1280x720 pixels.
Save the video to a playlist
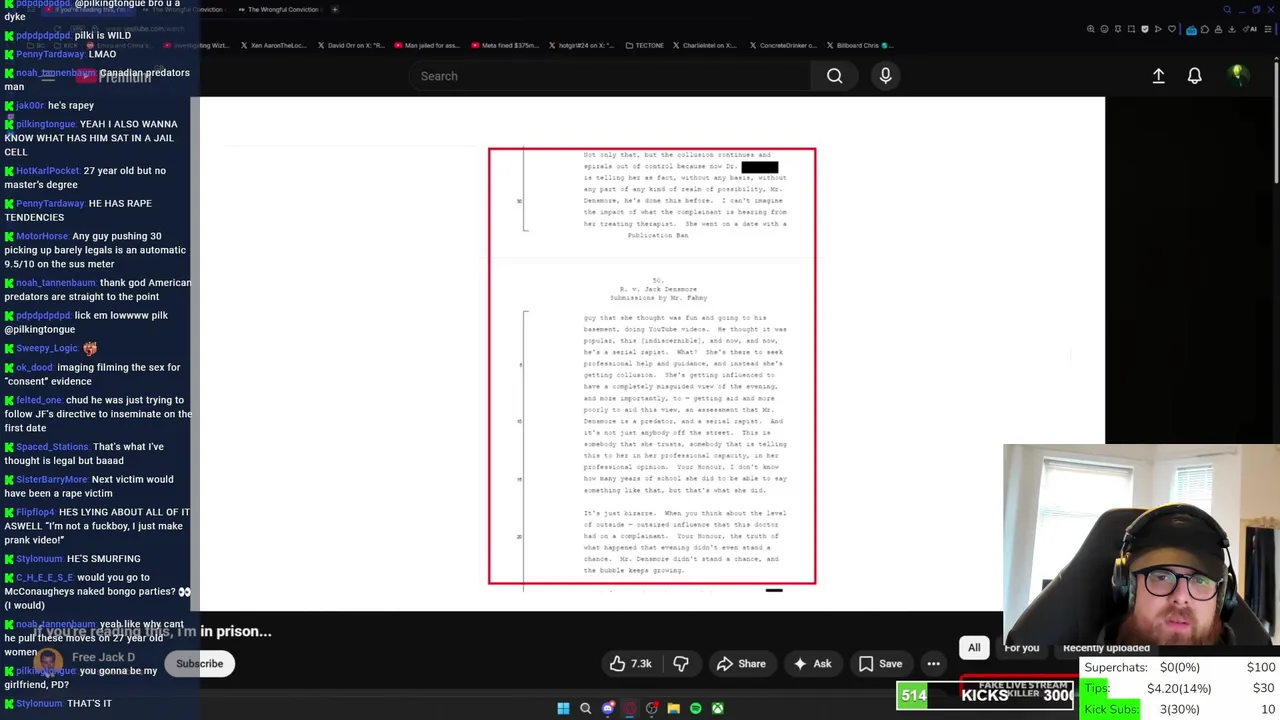pyautogui.click(x=879, y=664)
